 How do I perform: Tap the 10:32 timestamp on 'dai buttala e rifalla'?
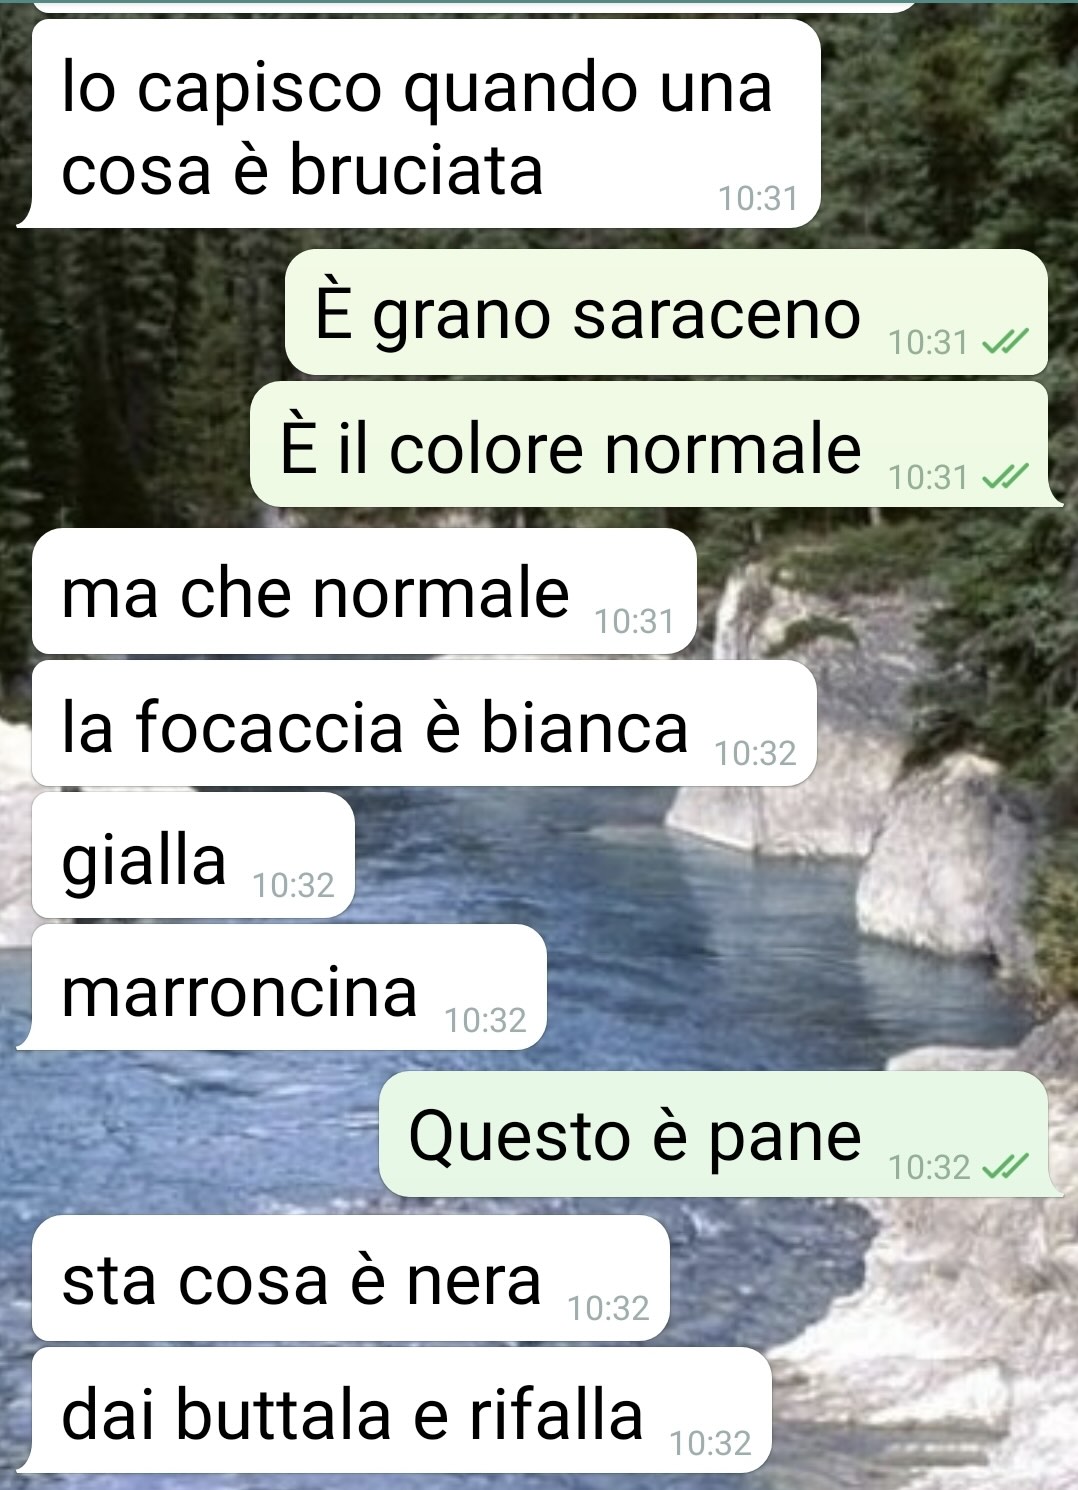coord(710,1443)
